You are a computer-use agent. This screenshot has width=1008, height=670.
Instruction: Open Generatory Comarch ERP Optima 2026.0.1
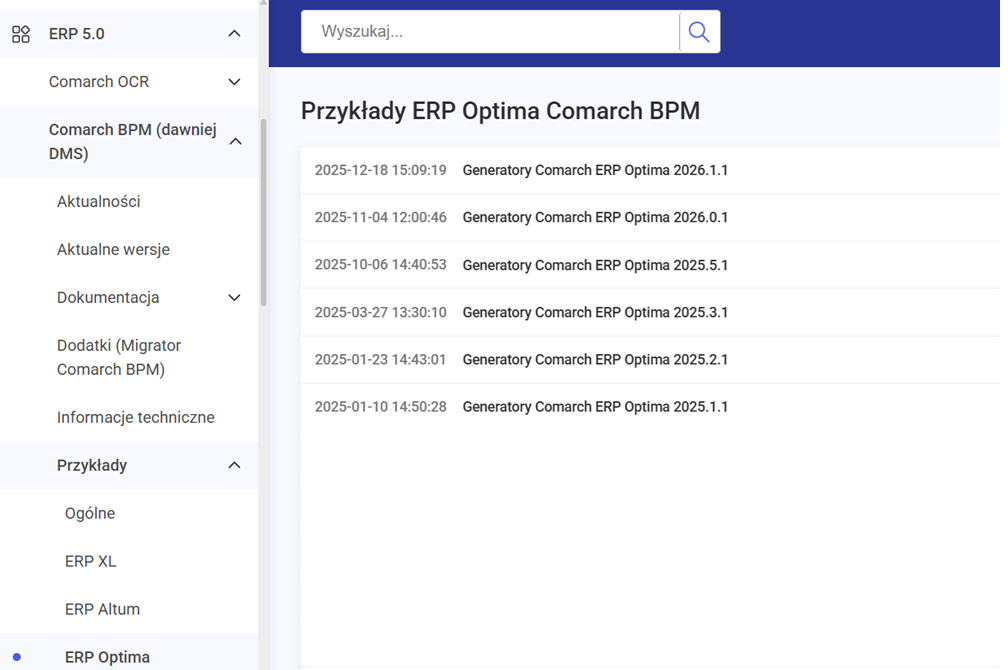pyautogui.click(x=595, y=218)
